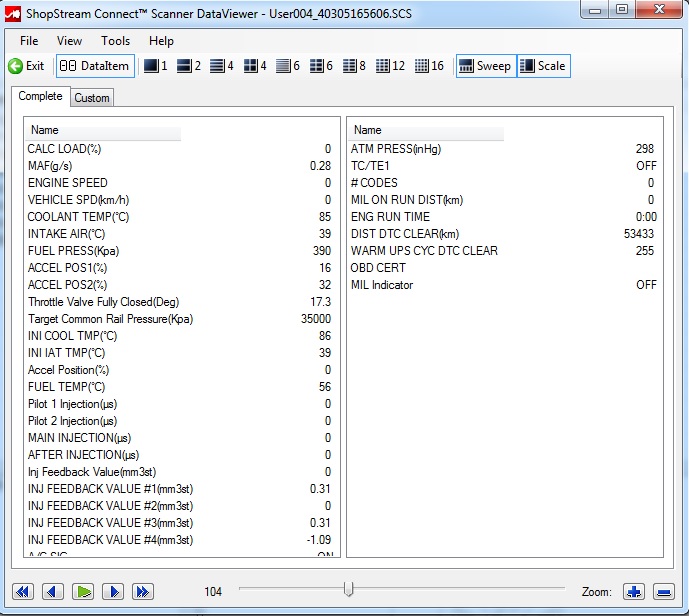The image size is (689, 616).
Task: Toggle the Sweep mode button
Action: pyautogui.click(x=486, y=66)
